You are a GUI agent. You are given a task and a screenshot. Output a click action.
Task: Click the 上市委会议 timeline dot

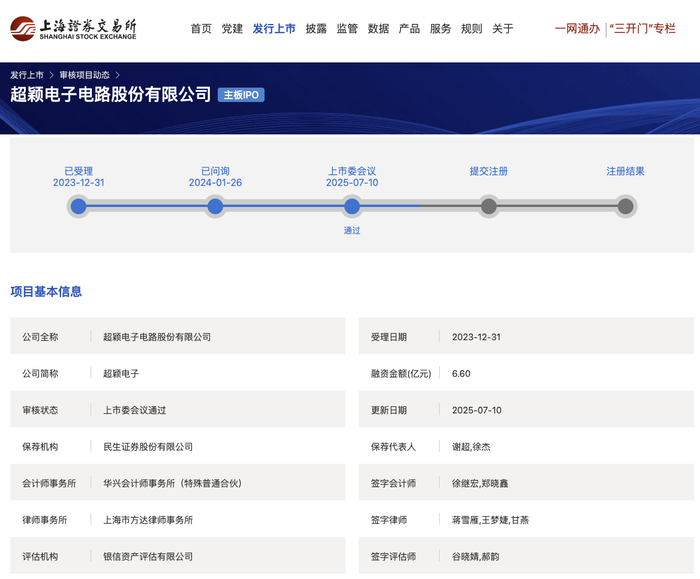click(352, 206)
